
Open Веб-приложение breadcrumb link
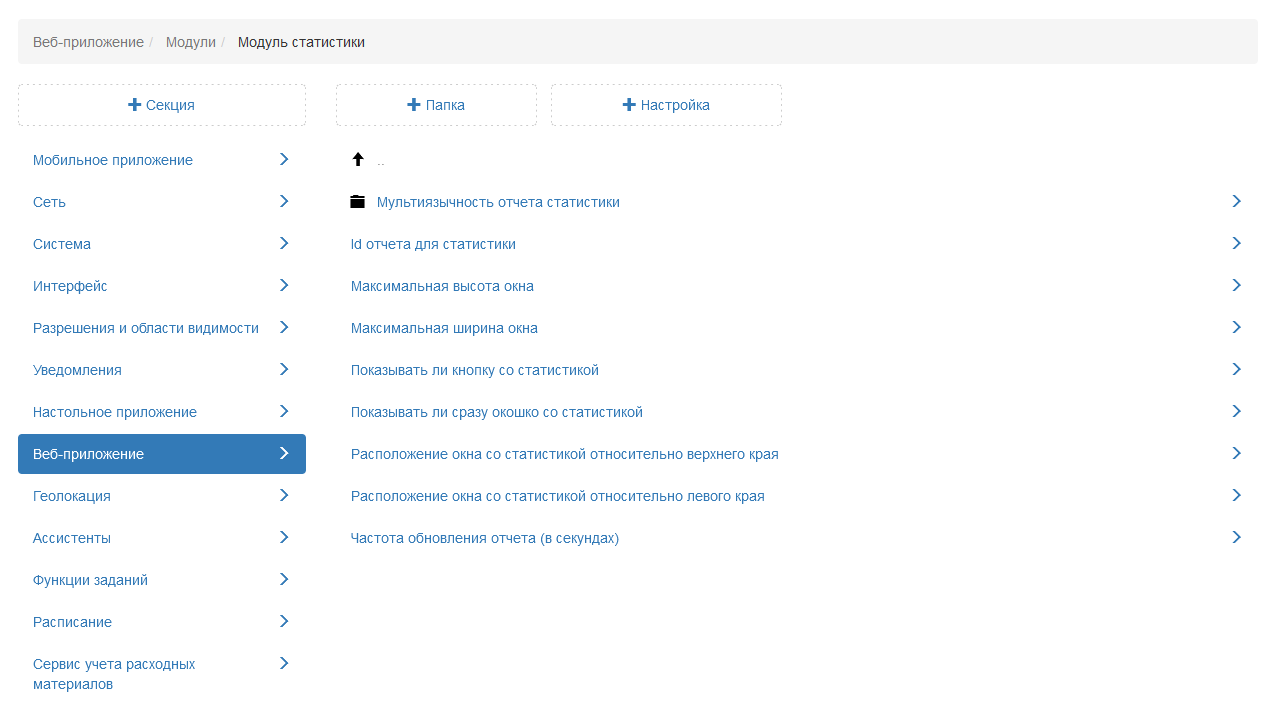88,42
